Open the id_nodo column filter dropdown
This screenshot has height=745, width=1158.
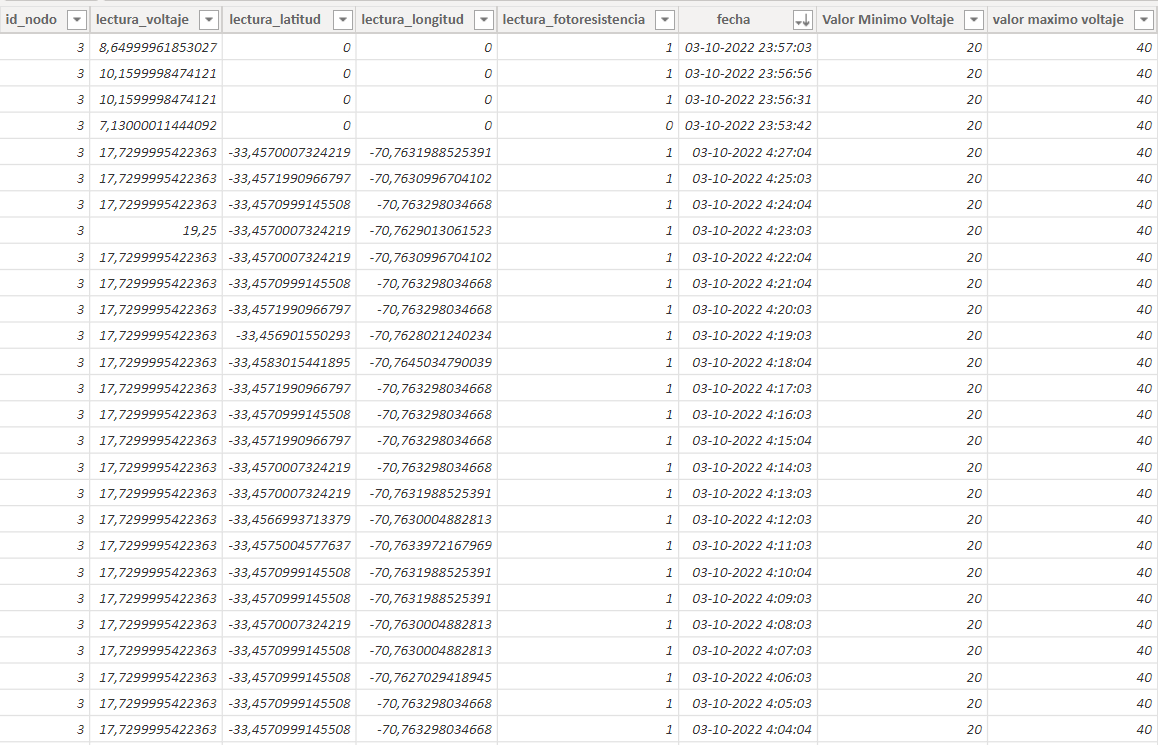click(x=77, y=20)
